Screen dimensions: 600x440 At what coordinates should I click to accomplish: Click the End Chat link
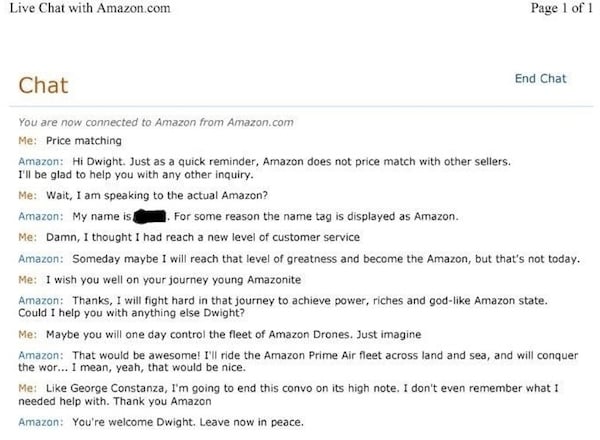click(540, 78)
